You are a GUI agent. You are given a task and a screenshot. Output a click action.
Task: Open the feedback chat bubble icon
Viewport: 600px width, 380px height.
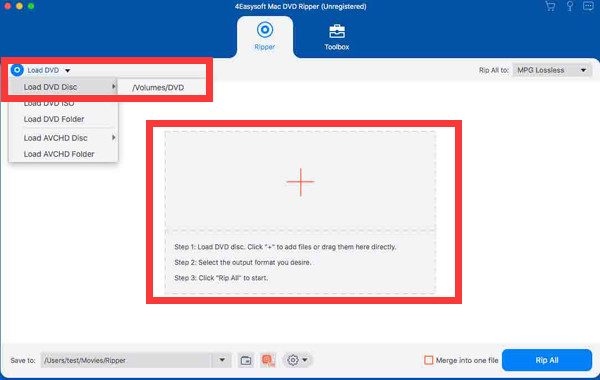[588, 6]
